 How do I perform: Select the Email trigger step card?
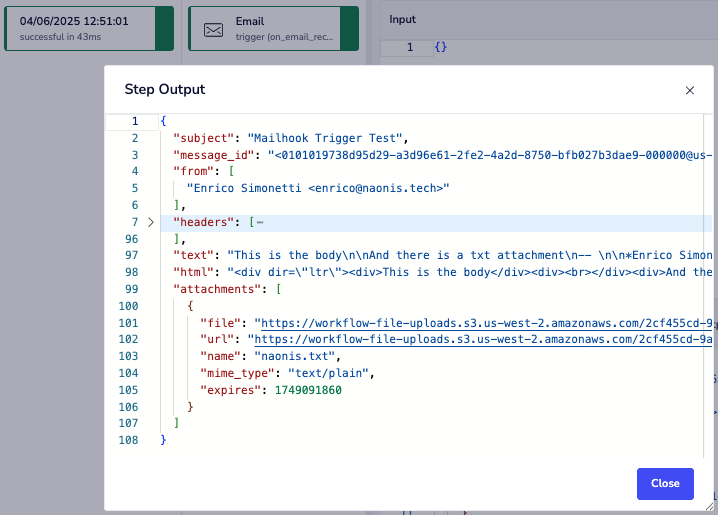point(273,28)
